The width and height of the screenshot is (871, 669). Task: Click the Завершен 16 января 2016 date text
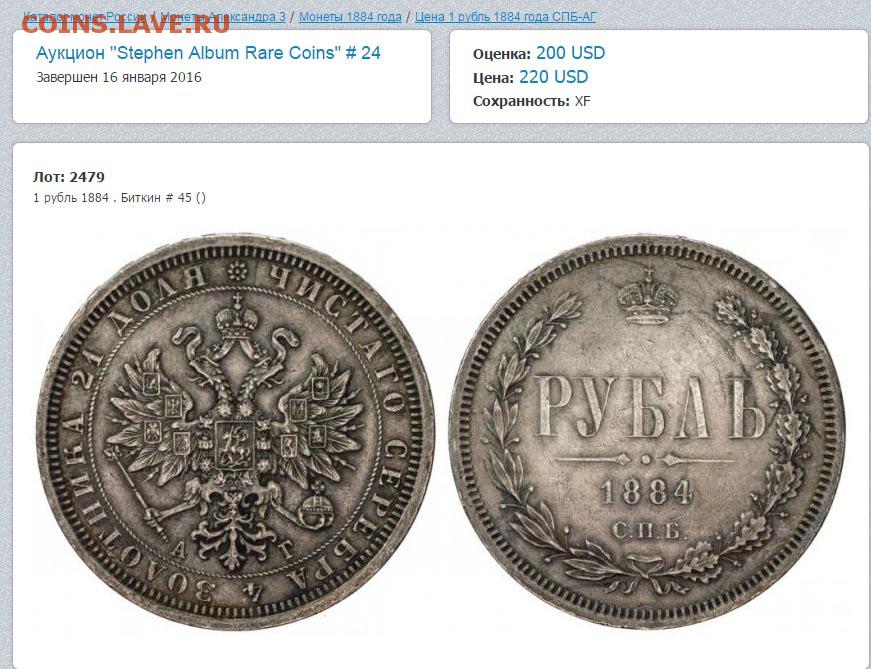[x=119, y=77]
